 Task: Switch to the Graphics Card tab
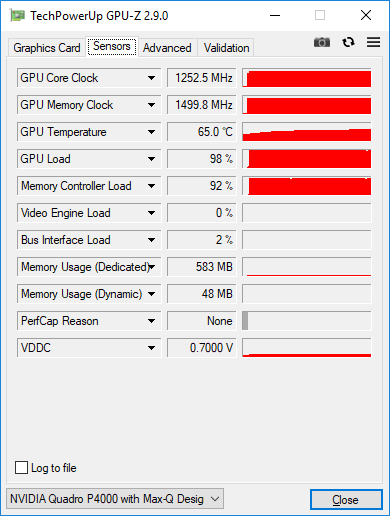point(47,48)
